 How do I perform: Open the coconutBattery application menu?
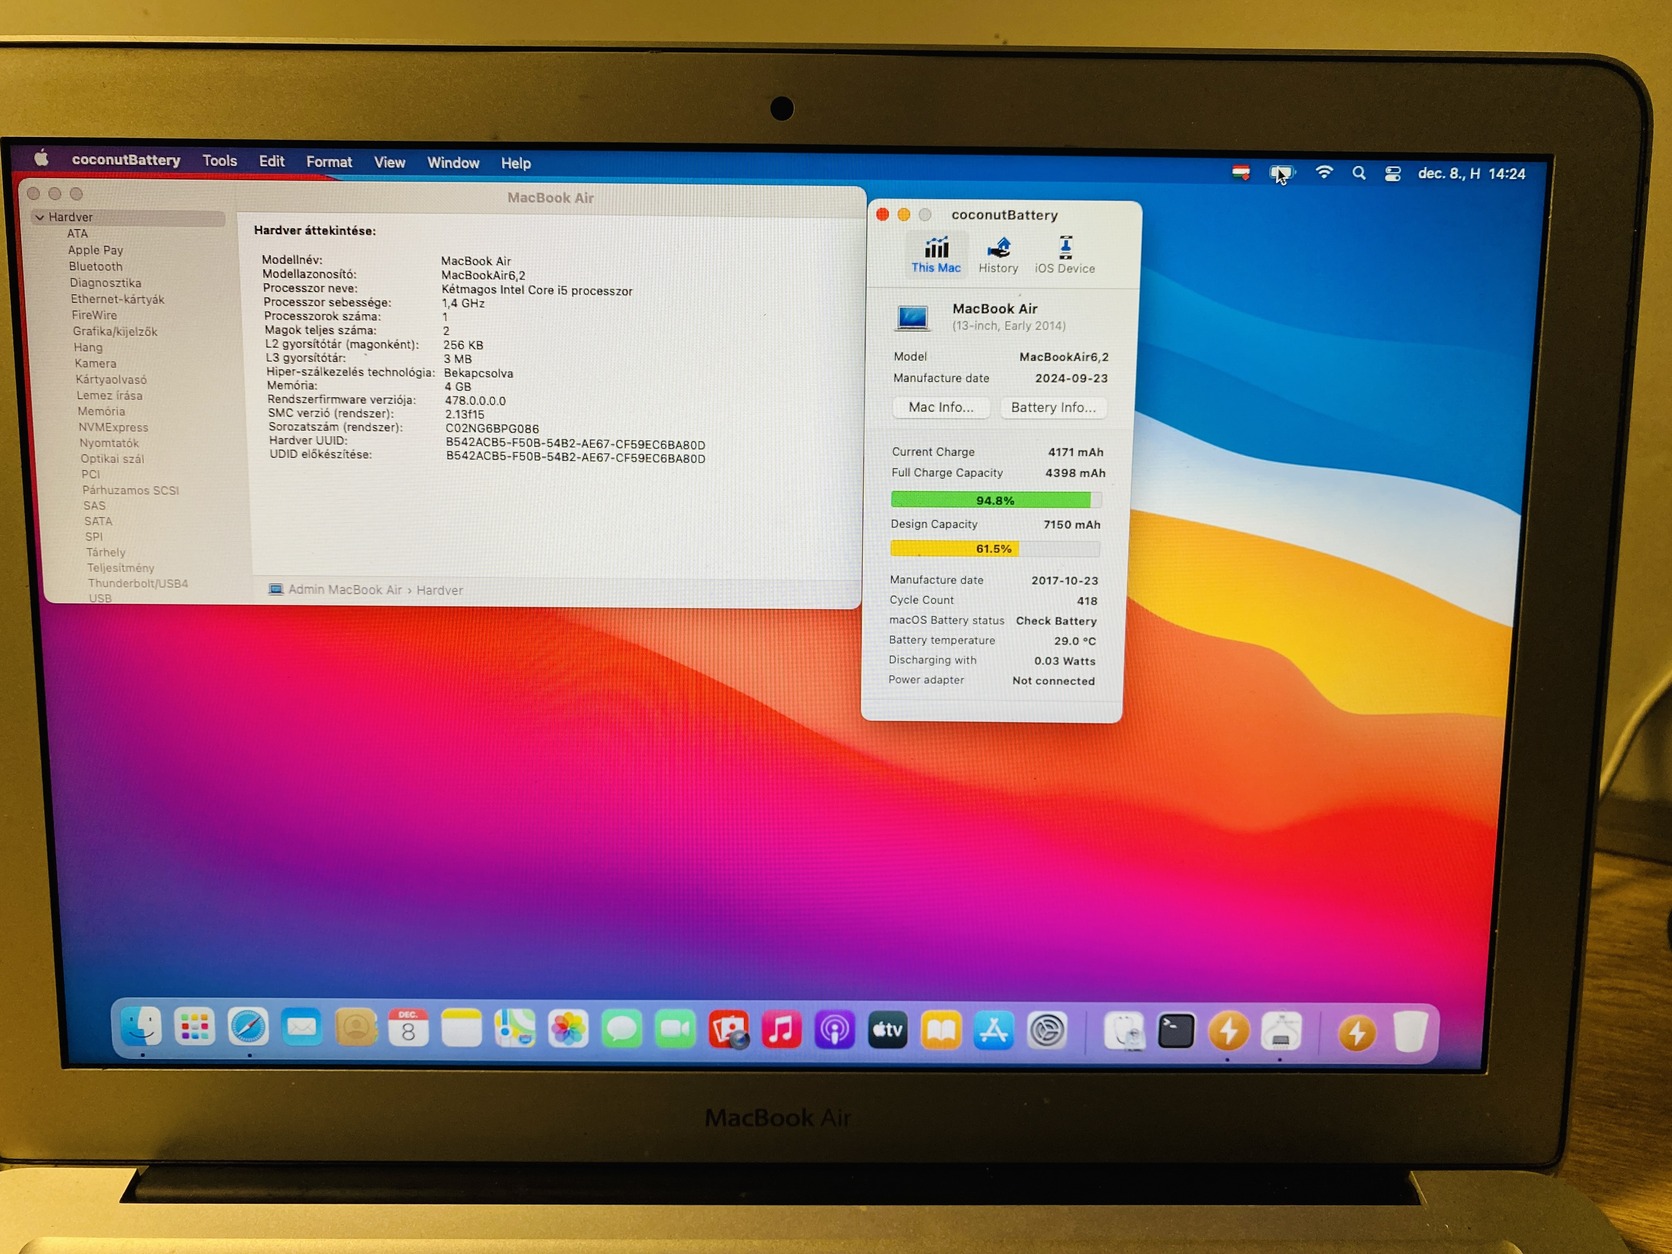click(126, 160)
